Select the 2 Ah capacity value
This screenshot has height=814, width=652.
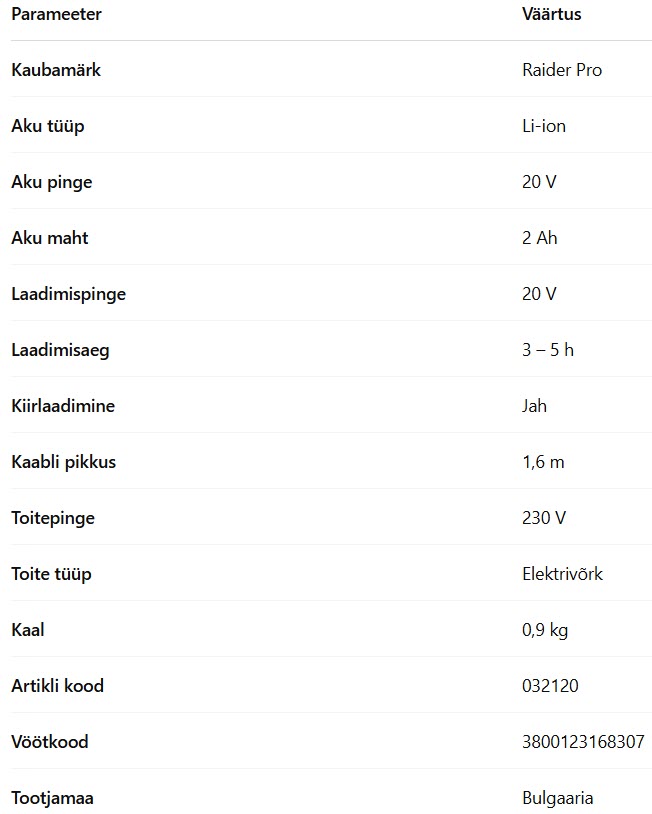(x=539, y=238)
